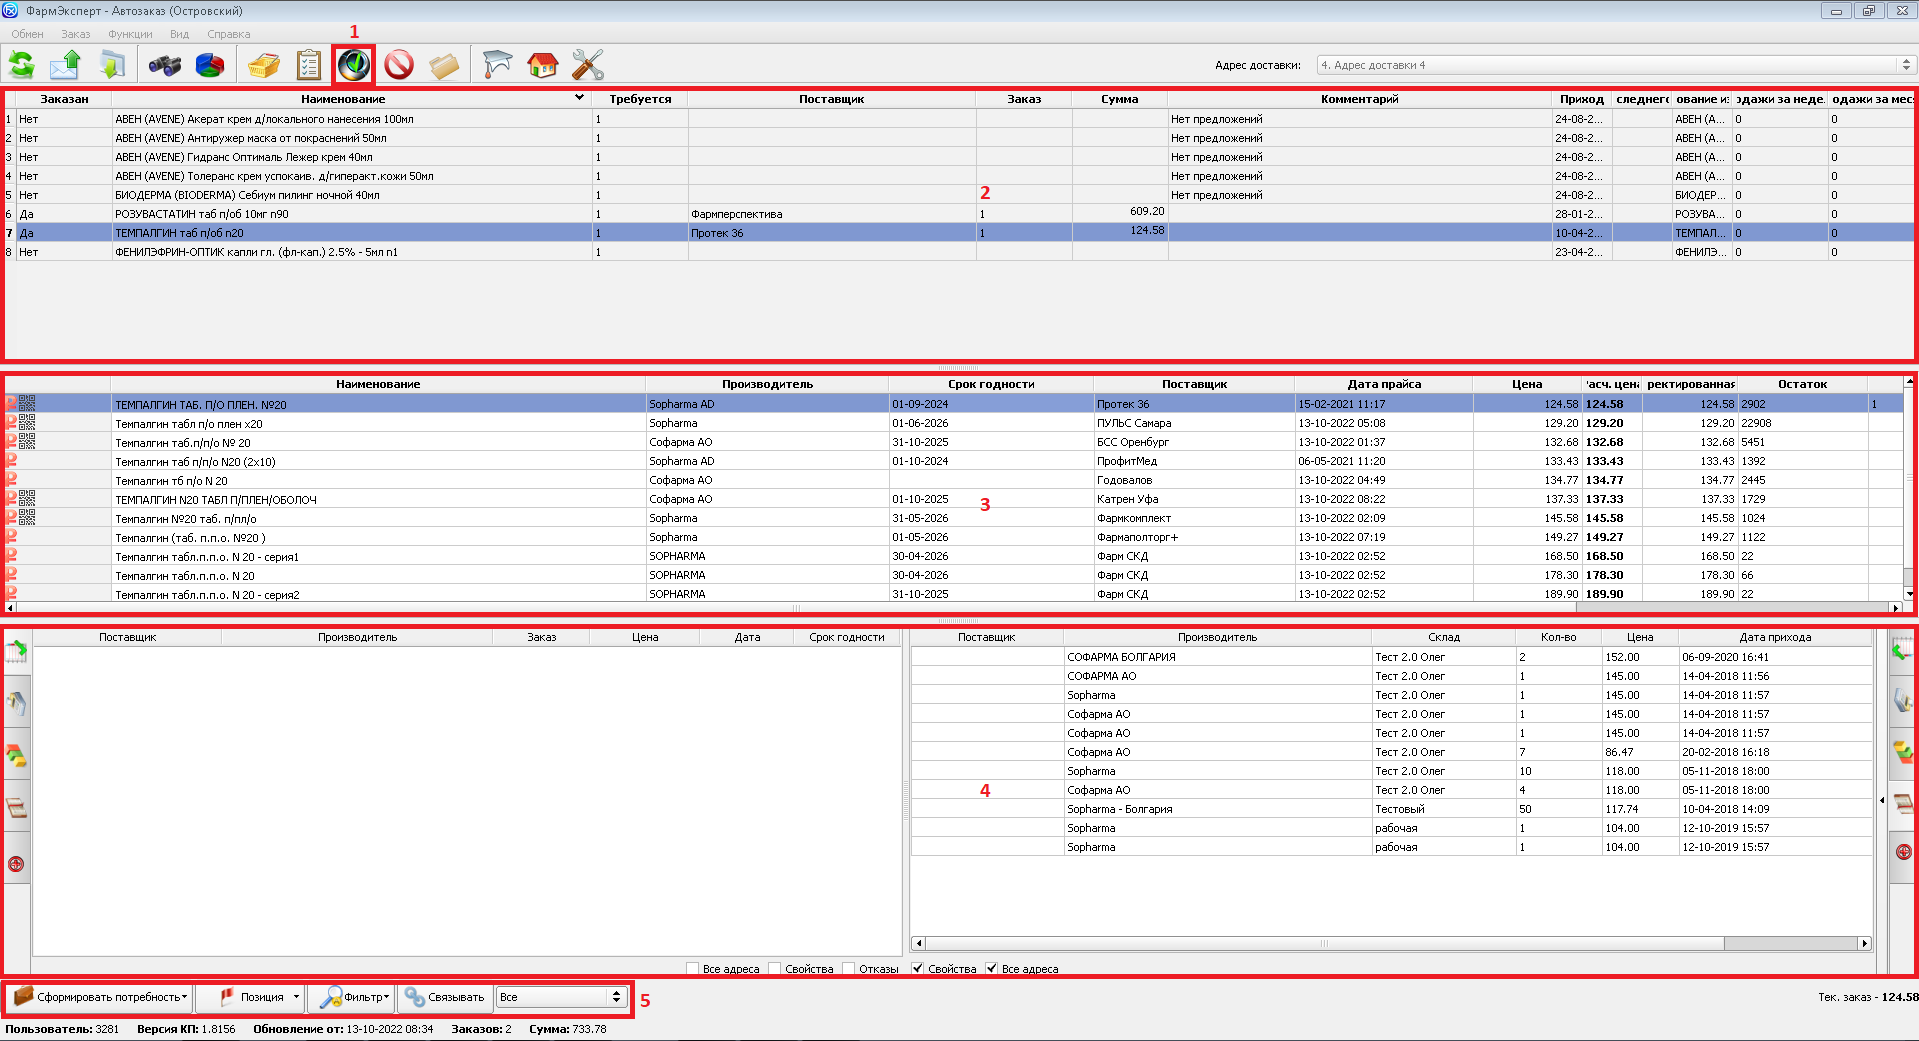The image size is (1919, 1041).
Task: Open the clipboard checklist icon
Action: [308, 66]
